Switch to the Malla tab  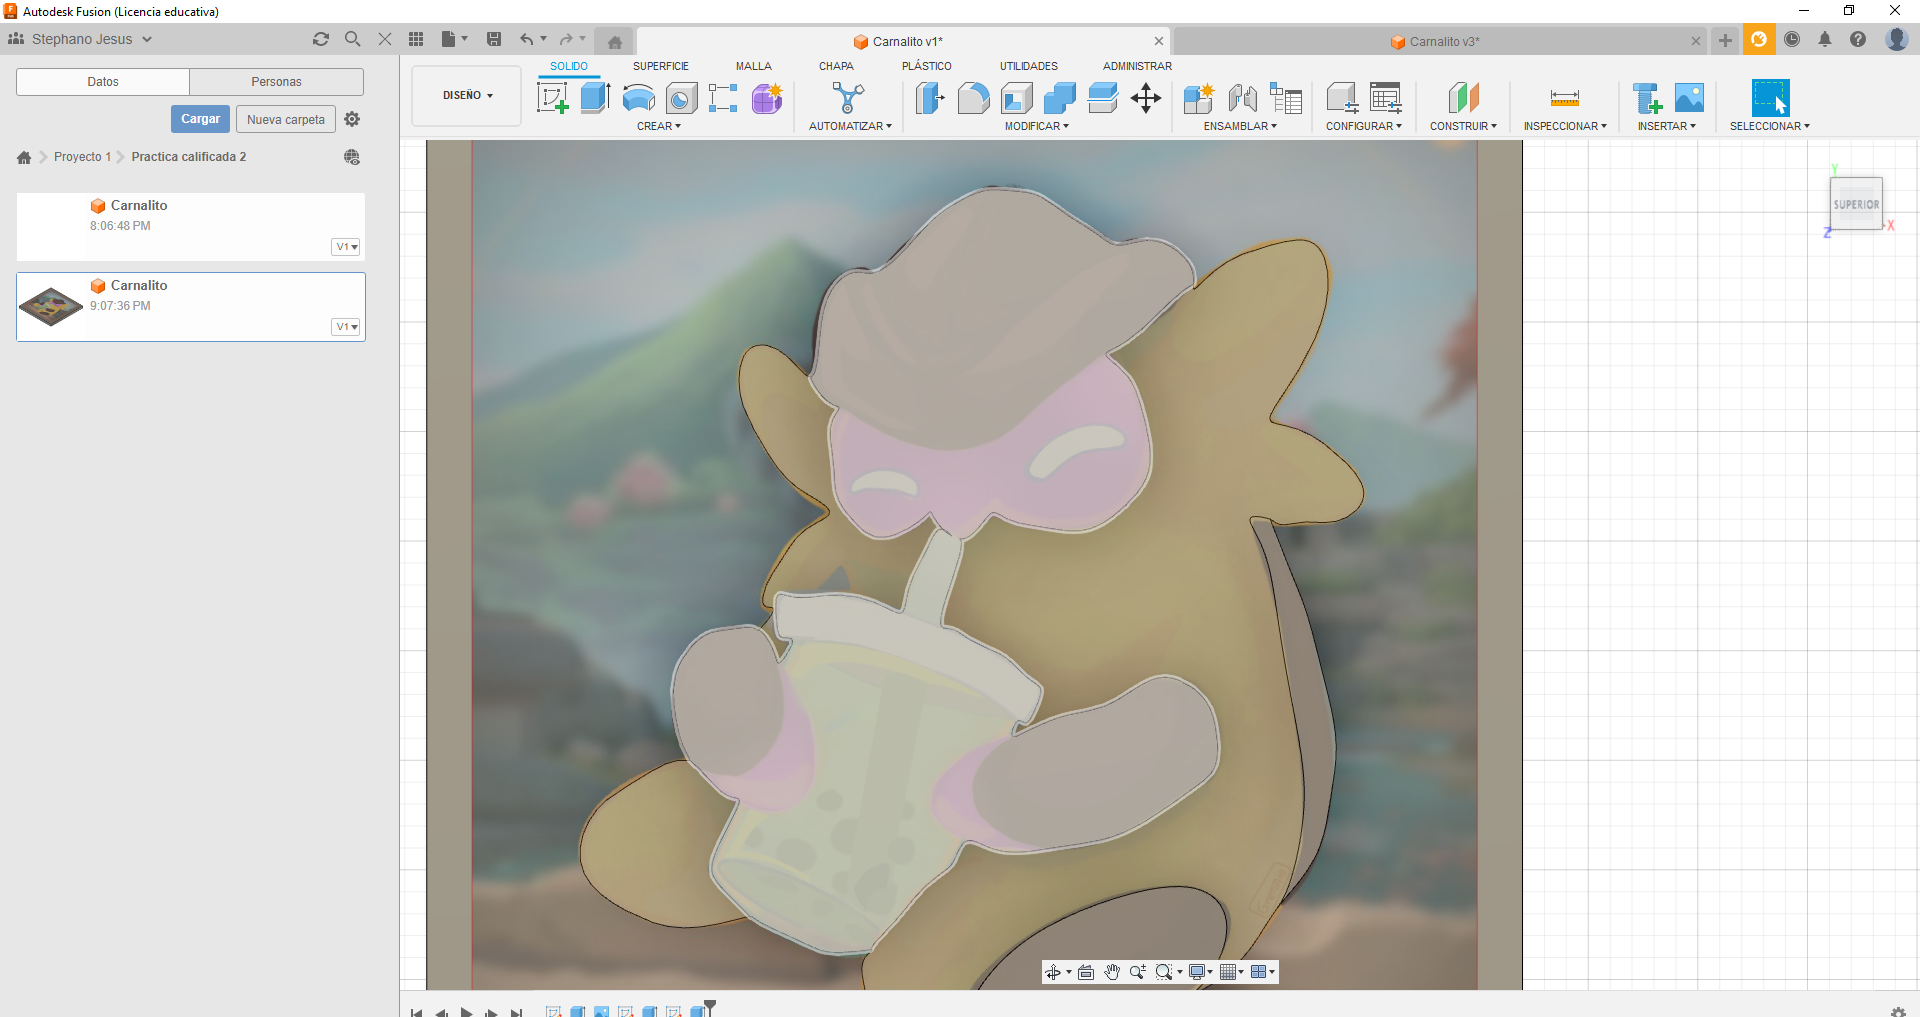[754, 66]
